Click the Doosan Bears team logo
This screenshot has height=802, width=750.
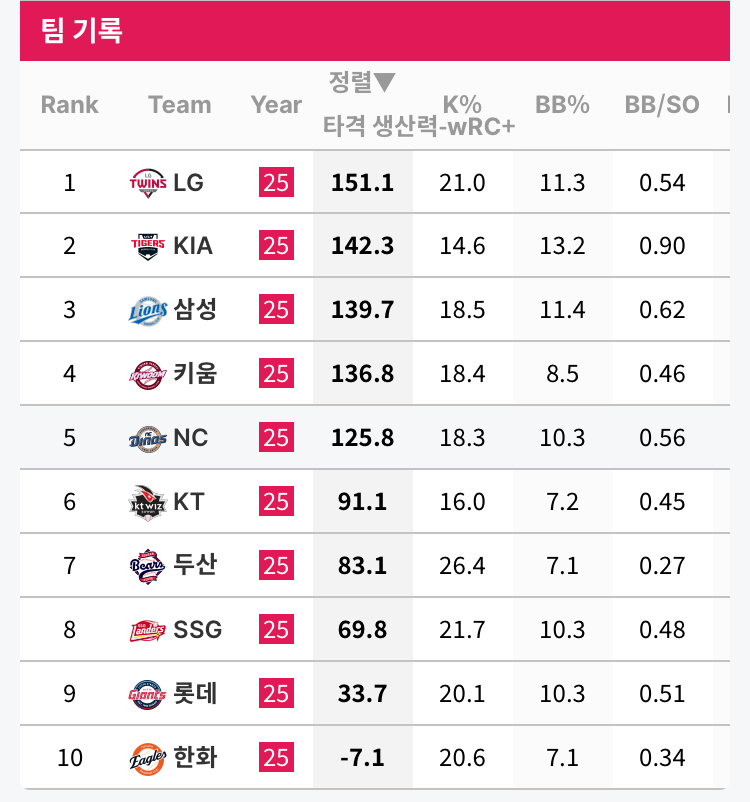coord(148,566)
